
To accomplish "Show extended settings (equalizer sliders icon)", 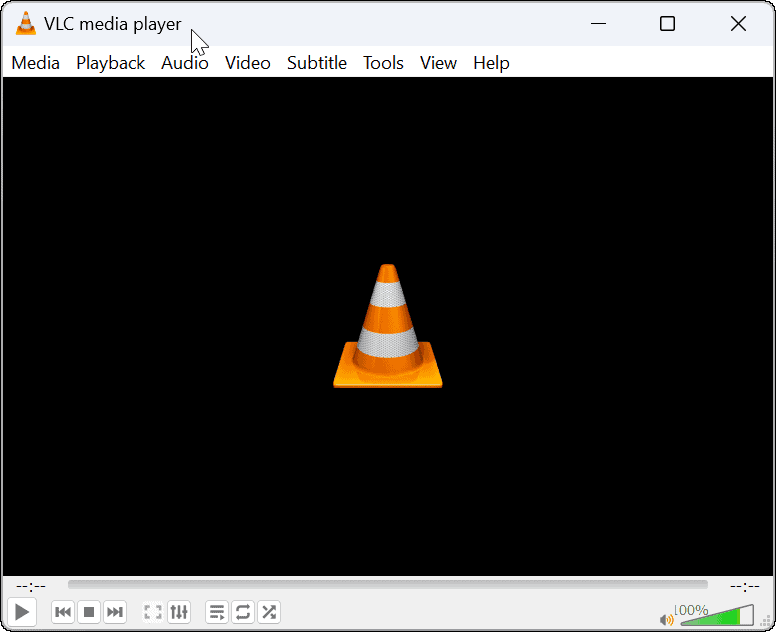I will point(179,612).
